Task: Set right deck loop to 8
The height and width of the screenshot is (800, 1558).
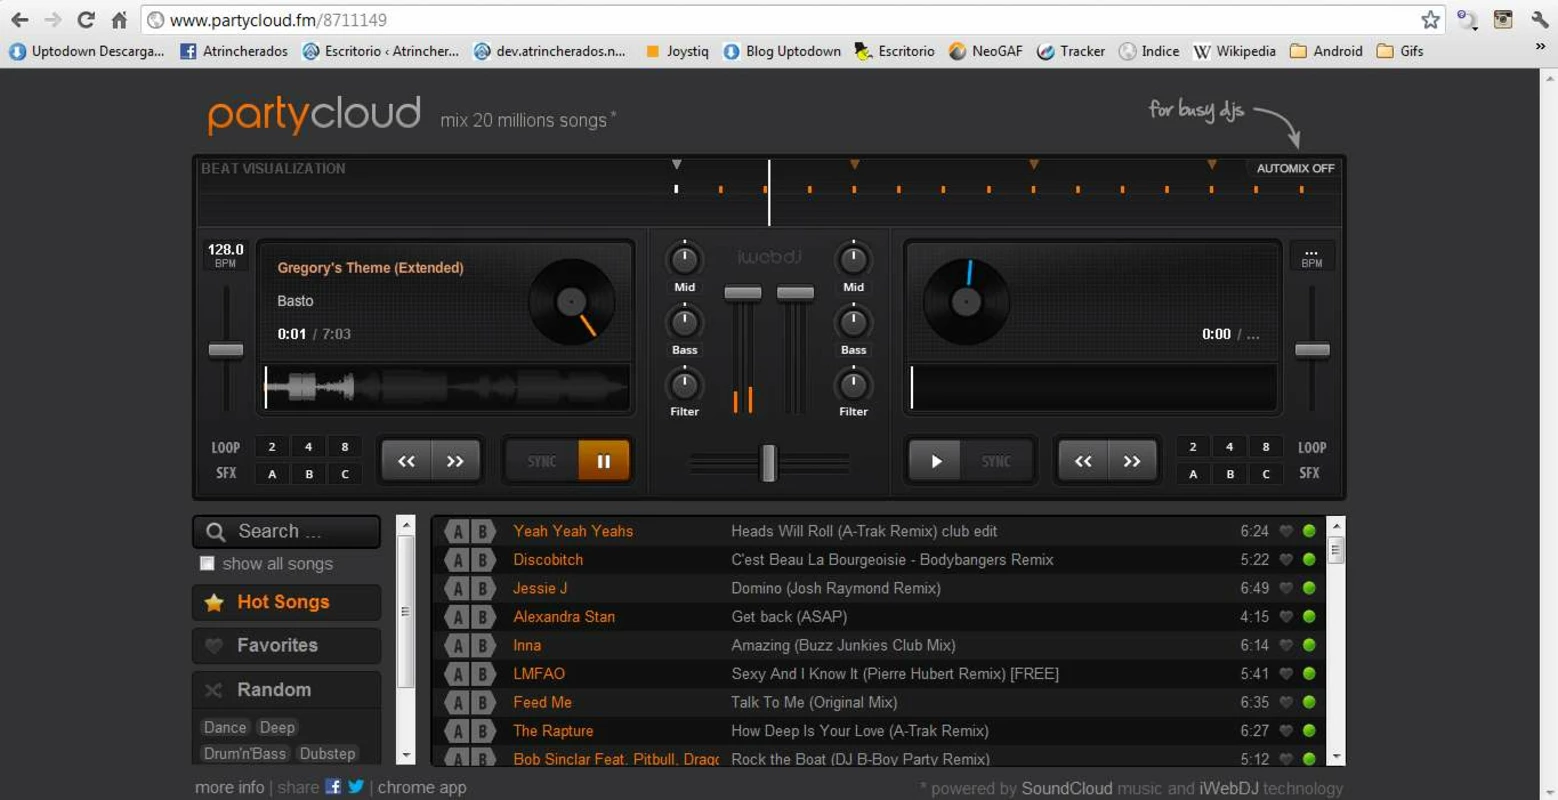Action: (x=1266, y=447)
